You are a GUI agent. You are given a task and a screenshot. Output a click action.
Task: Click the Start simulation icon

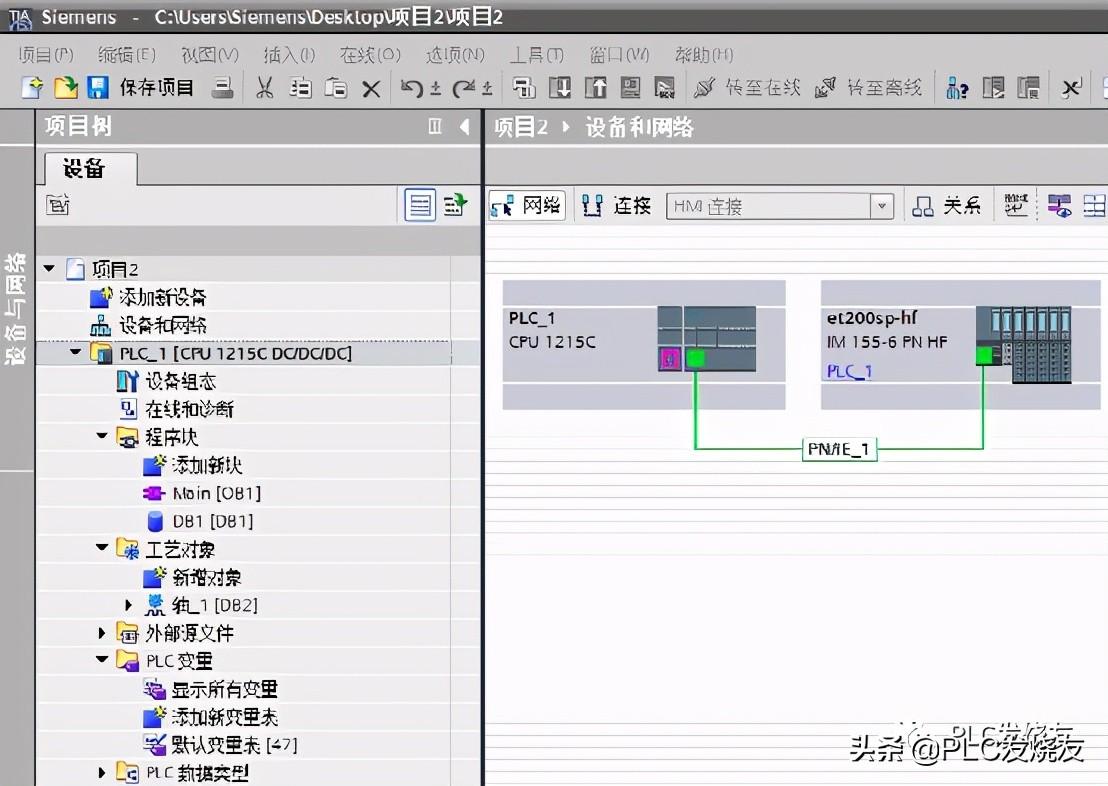[x=630, y=88]
